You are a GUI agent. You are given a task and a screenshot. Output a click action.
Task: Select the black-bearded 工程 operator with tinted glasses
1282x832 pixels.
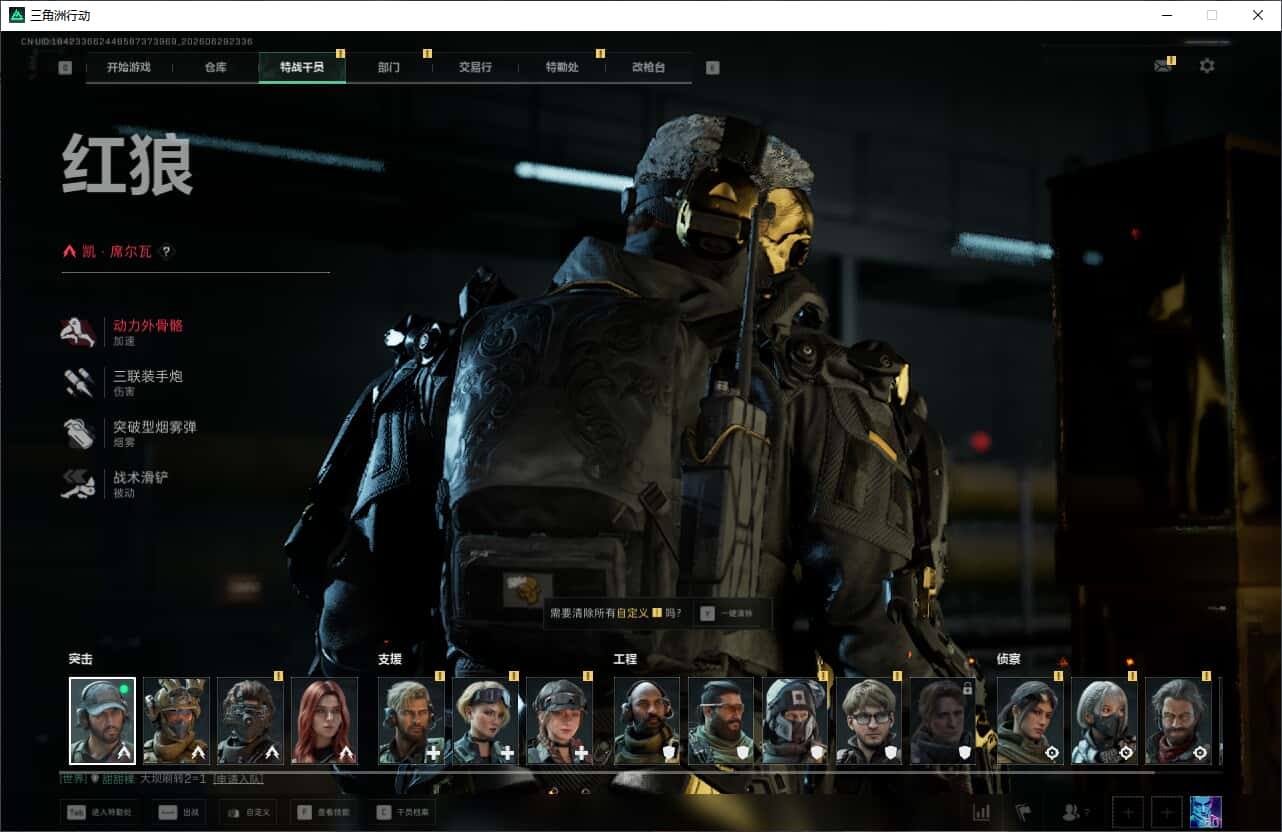(721, 721)
